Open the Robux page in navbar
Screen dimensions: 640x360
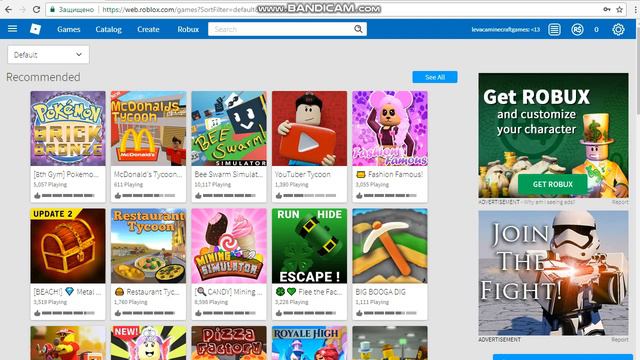pyautogui.click(x=188, y=29)
